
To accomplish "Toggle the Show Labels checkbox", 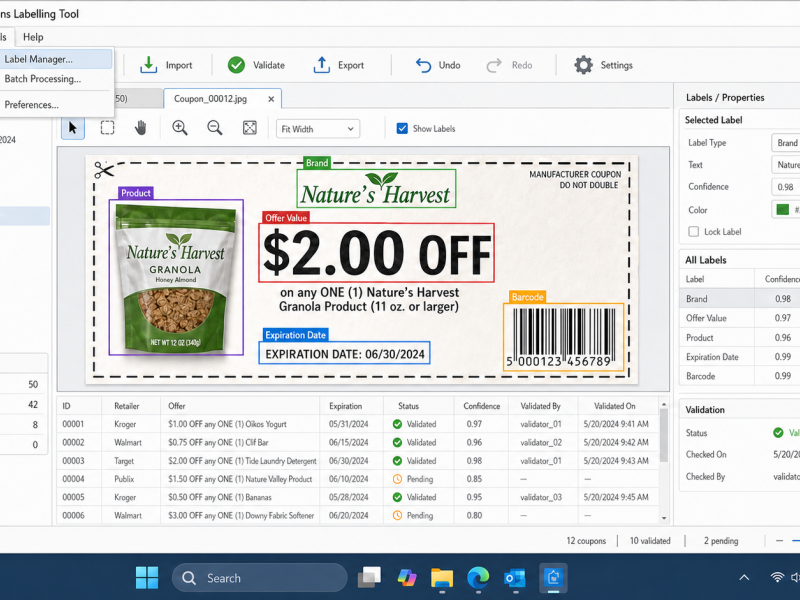I will click(402, 129).
